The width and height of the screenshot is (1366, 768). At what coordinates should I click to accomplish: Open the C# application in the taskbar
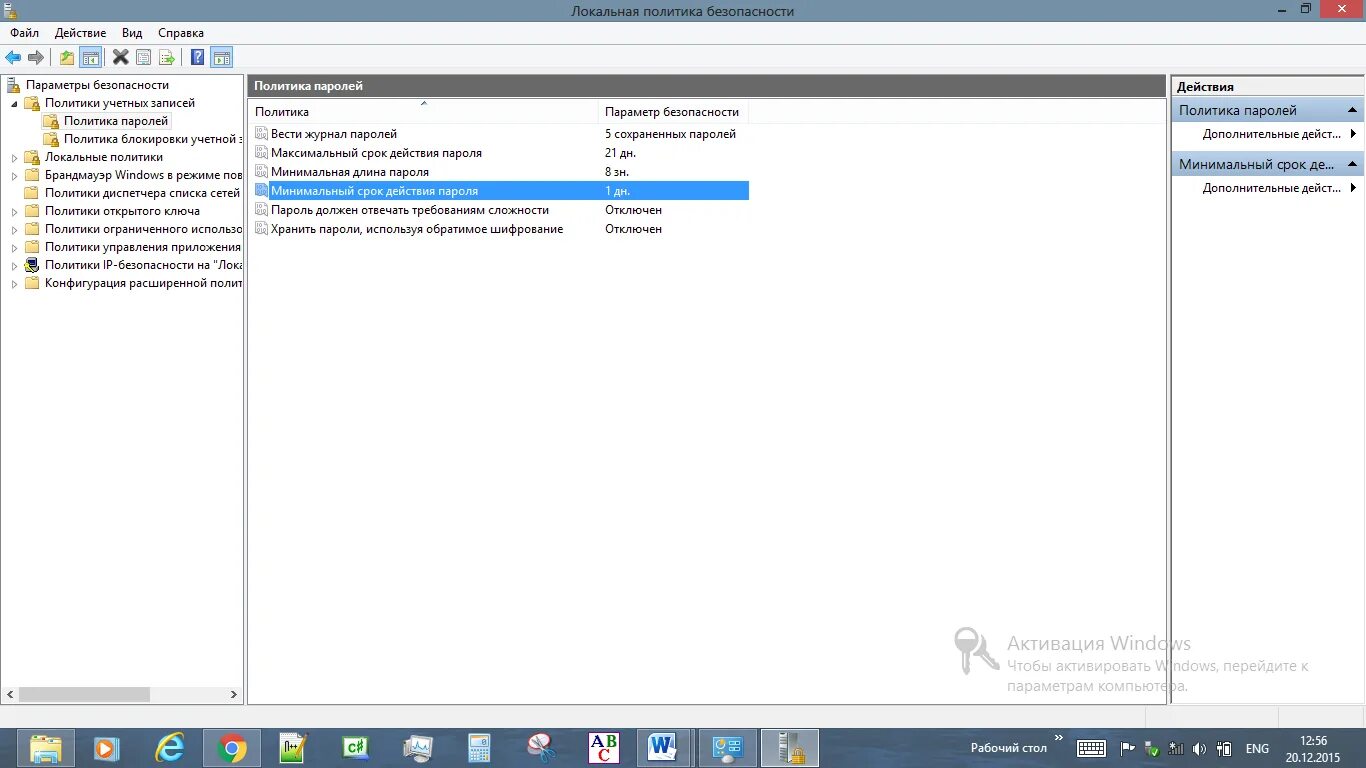pyautogui.click(x=355, y=747)
